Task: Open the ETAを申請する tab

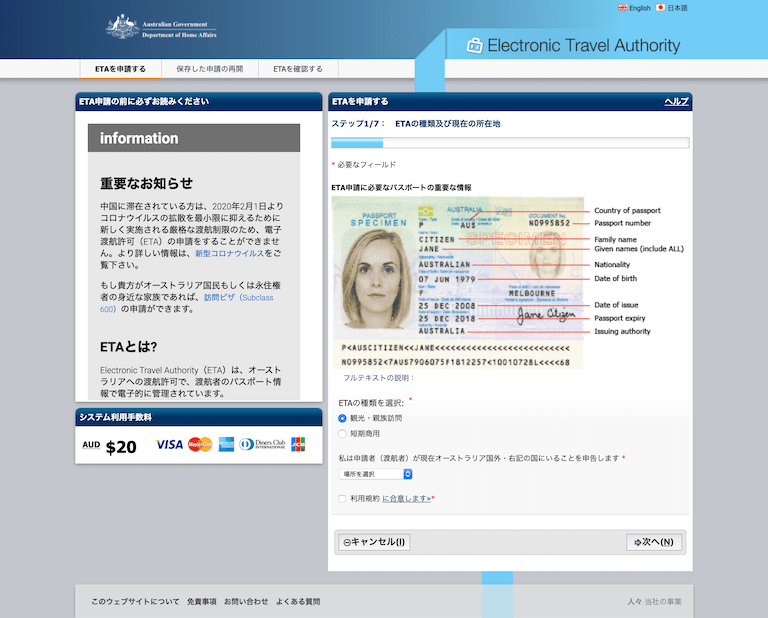Action: (x=120, y=69)
